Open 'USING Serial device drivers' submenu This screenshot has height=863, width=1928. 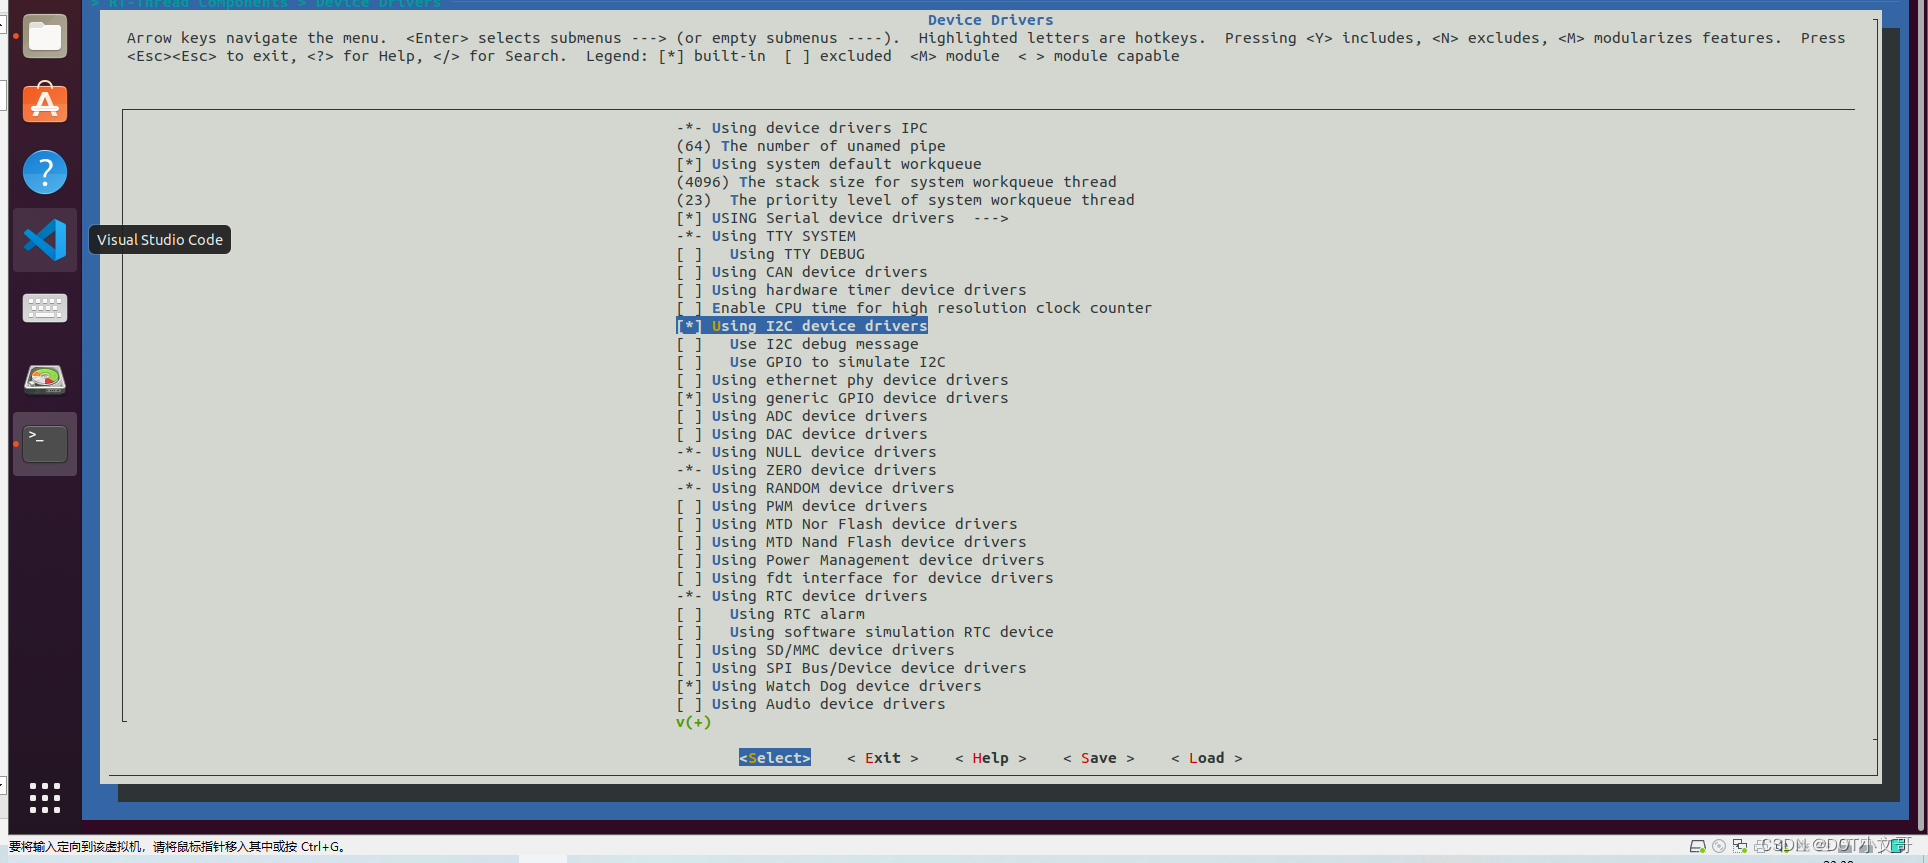click(842, 218)
